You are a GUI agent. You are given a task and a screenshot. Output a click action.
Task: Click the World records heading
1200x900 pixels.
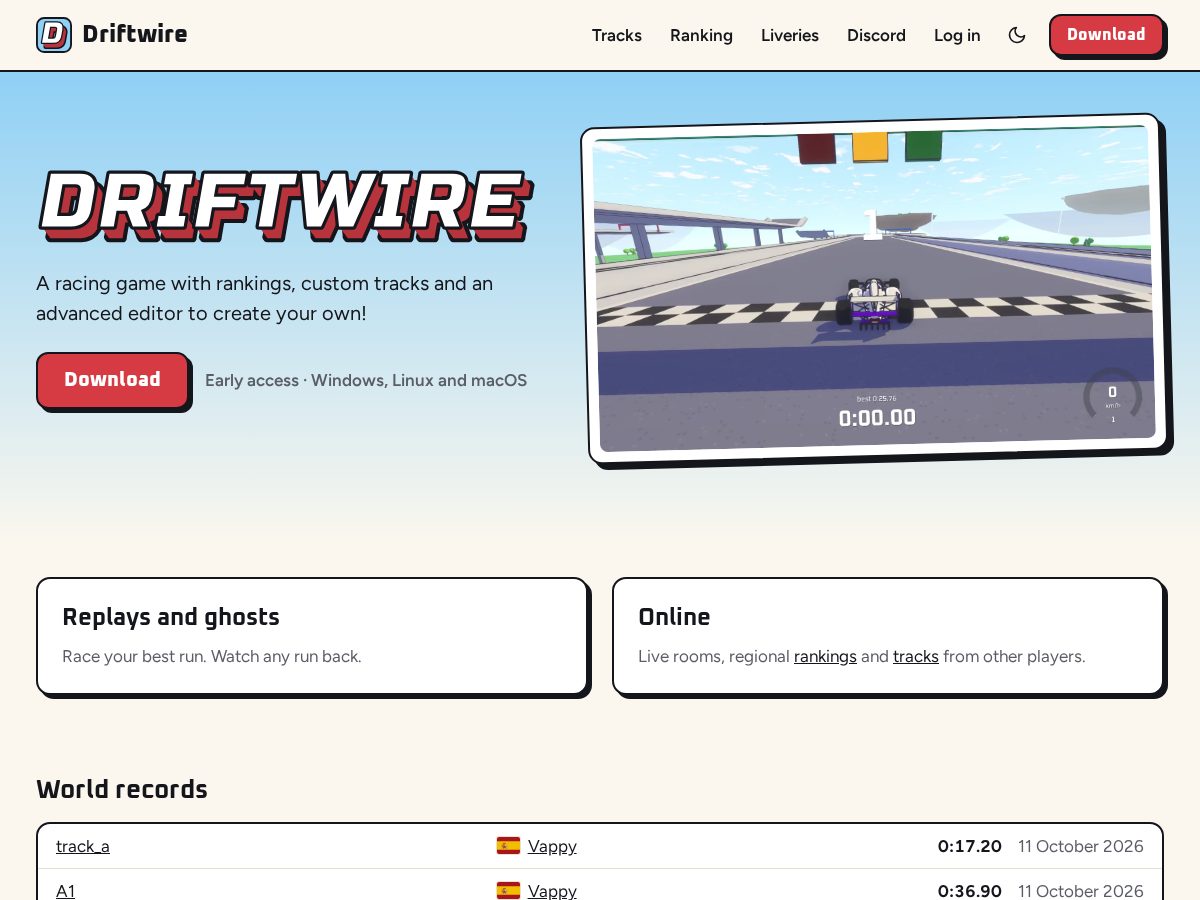(x=122, y=789)
